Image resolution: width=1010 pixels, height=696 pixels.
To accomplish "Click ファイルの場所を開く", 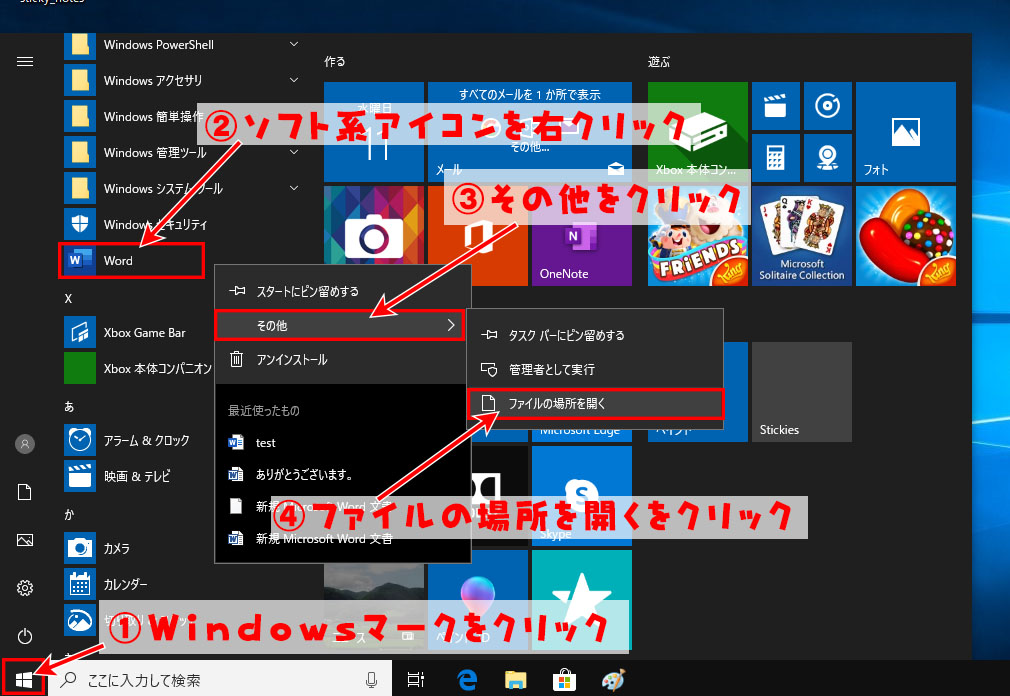I will tap(595, 403).
